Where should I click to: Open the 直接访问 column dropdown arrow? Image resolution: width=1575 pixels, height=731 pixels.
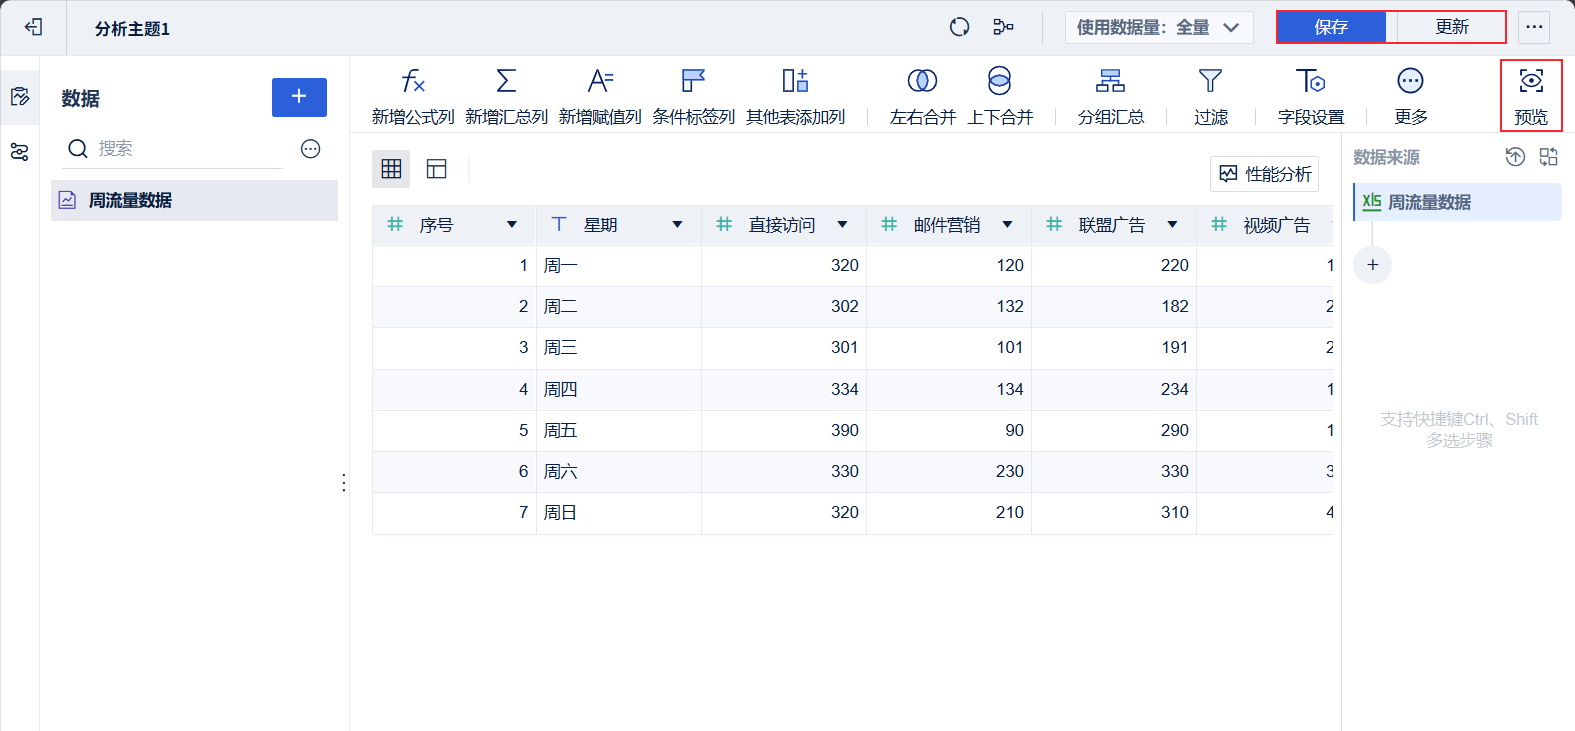pos(842,225)
